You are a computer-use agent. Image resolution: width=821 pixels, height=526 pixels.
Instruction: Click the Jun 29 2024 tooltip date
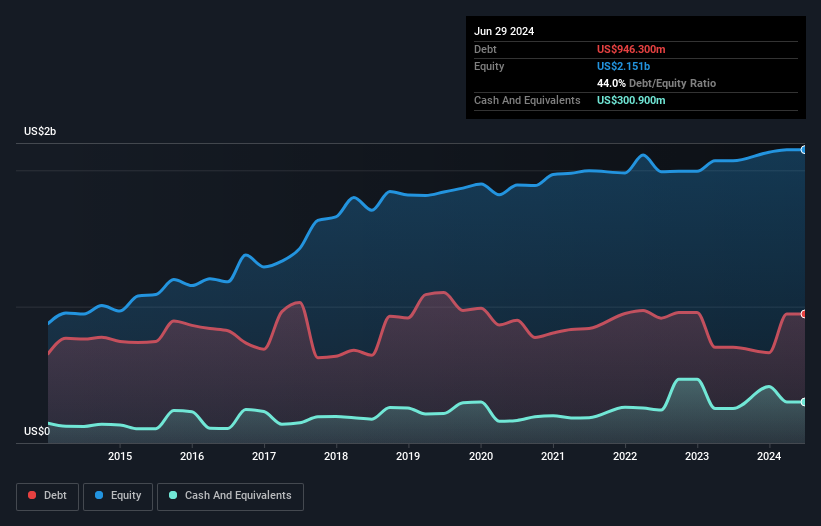click(x=504, y=31)
